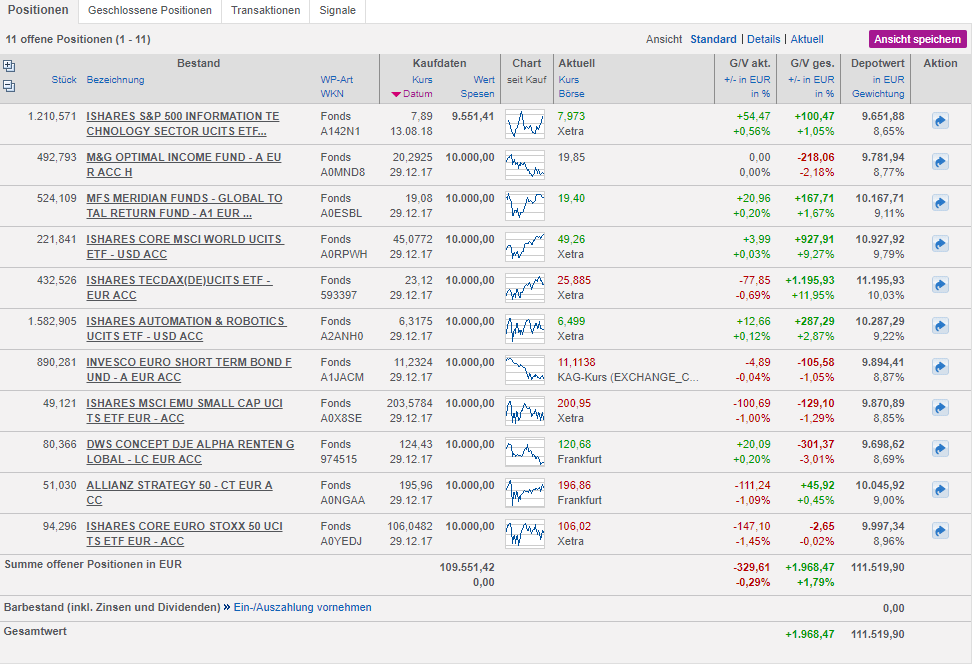Click action icon for DWS Concept DJE Alpha Renten
The image size is (974, 666).
click(x=940, y=448)
